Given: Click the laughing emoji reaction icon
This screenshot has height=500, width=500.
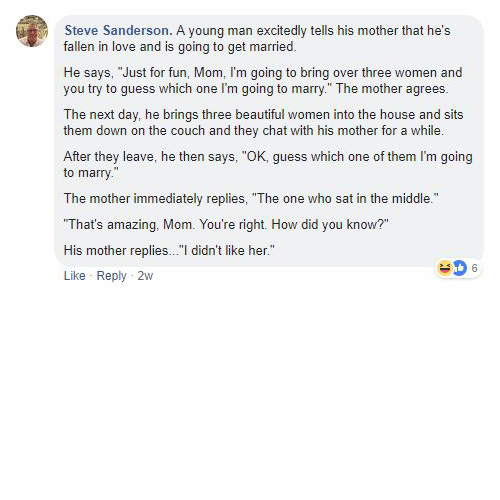Looking at the screenshot, I should 445,268.
